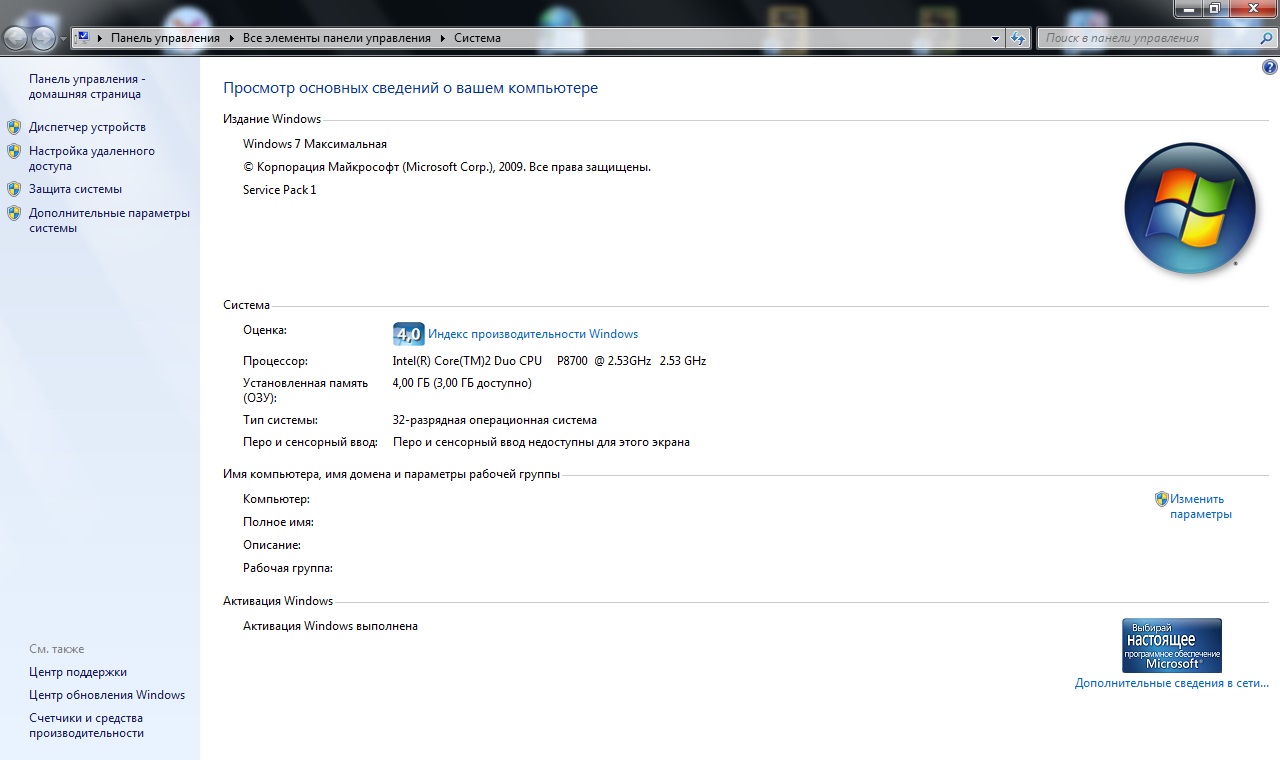Click the copyright line mentioning Microsoft Corp.
This screenshot has height=760, width=1280.
447,167
